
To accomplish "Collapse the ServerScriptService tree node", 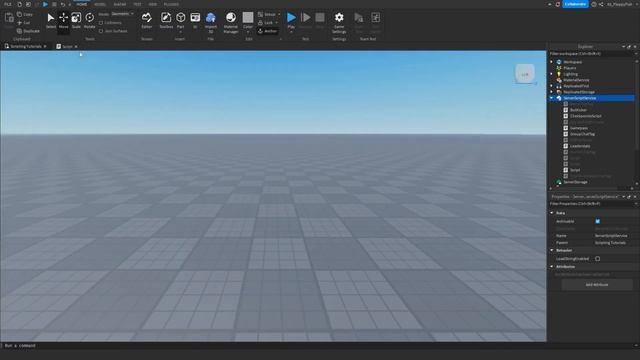I will (551, 98).
